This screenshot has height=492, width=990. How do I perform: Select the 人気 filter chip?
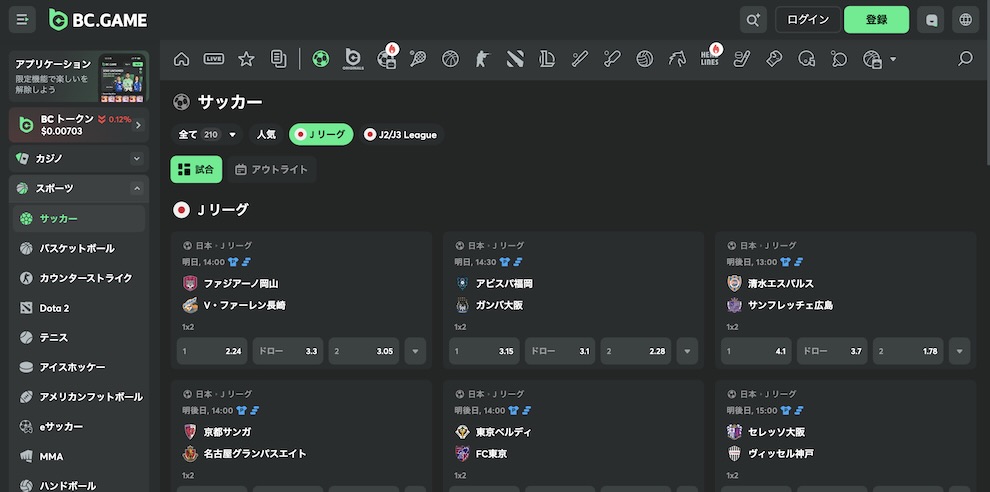coord(266,135)
